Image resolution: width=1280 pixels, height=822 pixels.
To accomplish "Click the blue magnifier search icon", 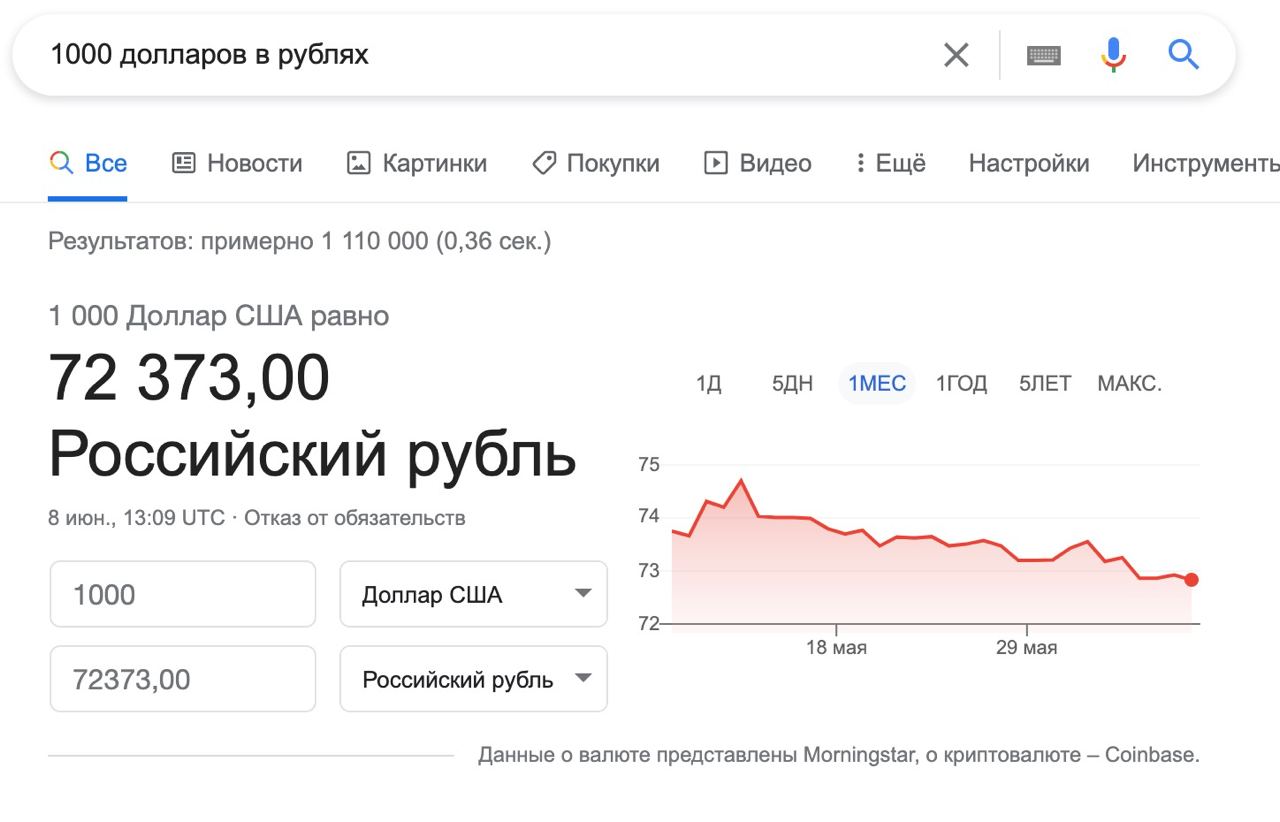I will pos(1183,54).
